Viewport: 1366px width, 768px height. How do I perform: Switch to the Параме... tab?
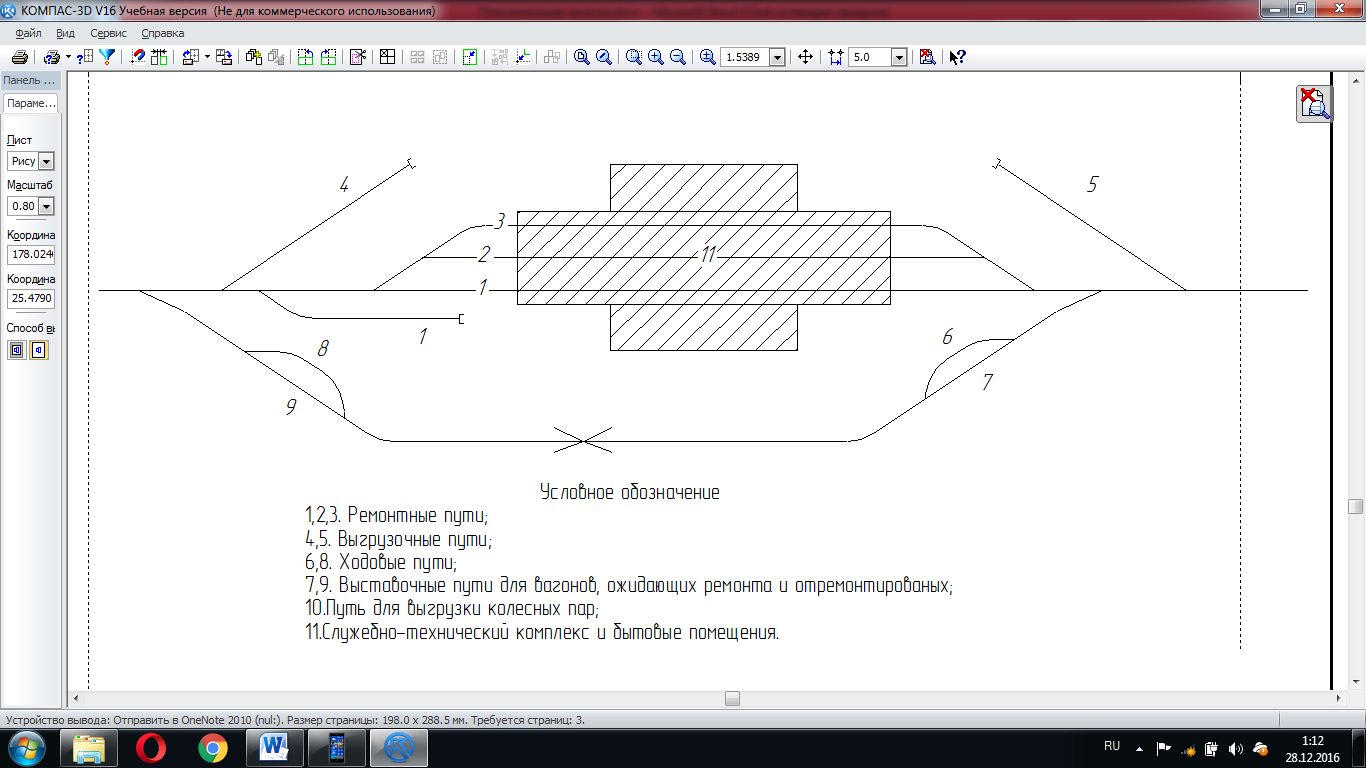tap(31, 103)
